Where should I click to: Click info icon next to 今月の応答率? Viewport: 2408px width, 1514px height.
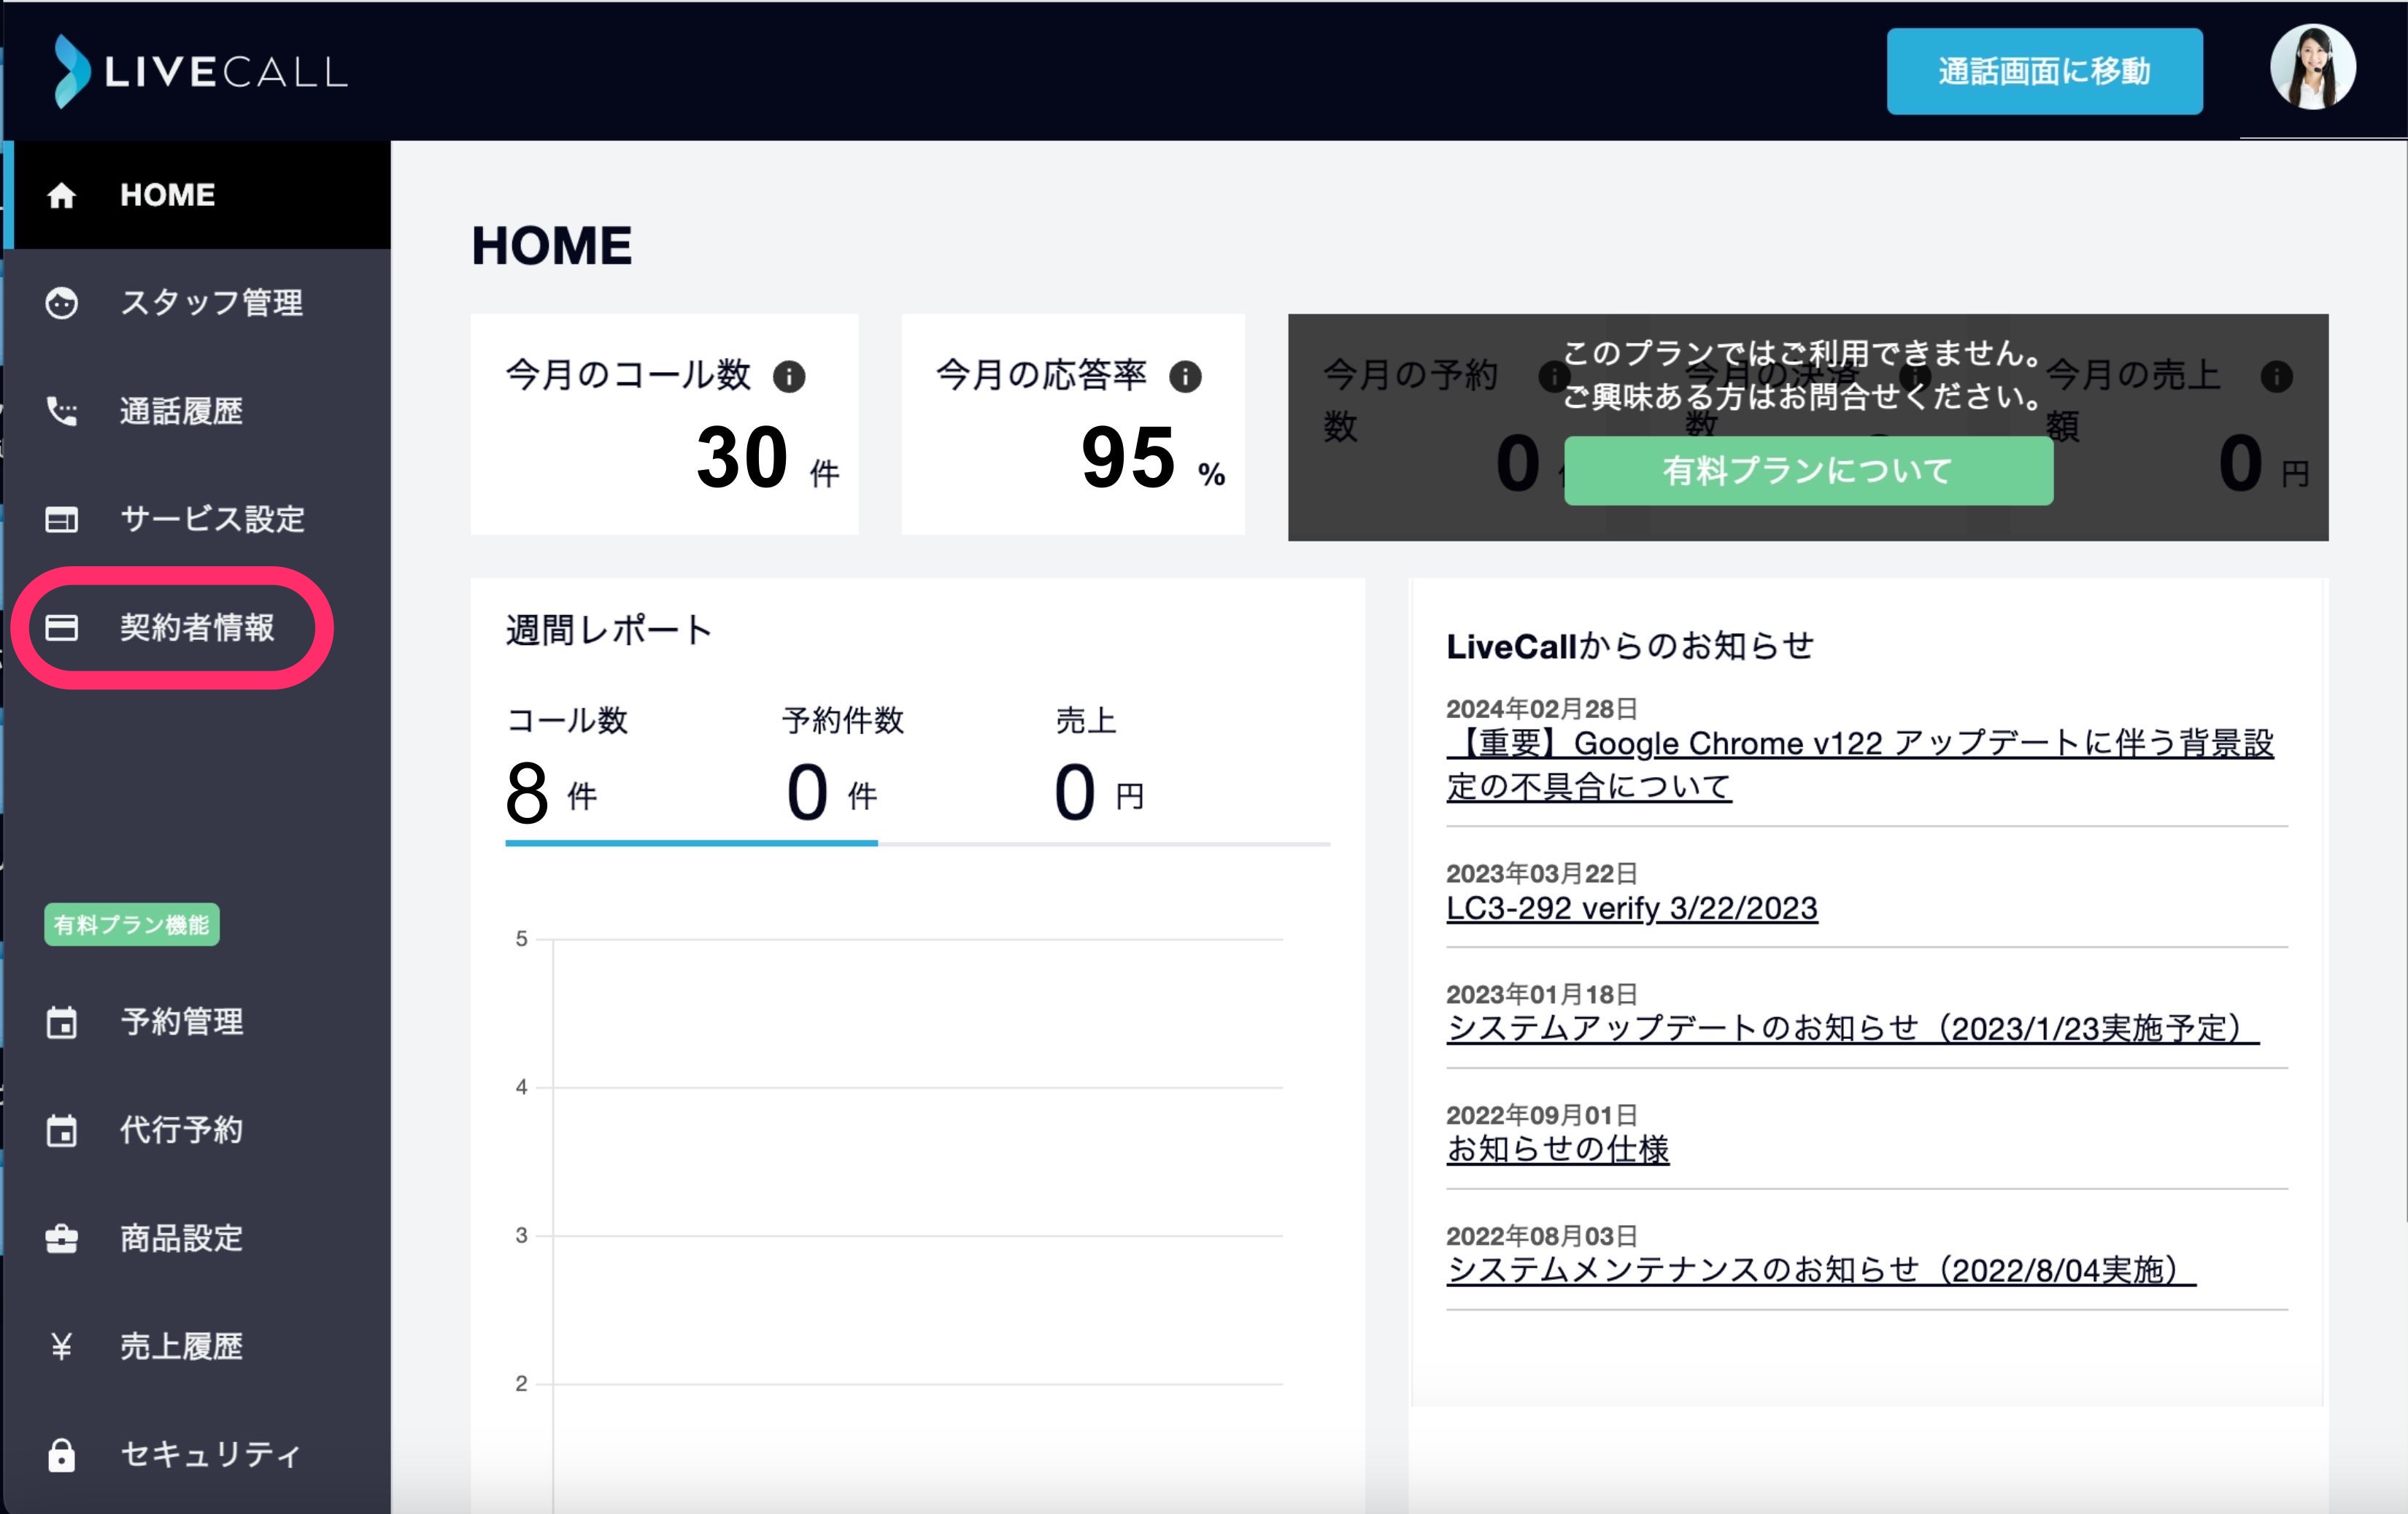tap(1185, 376)
